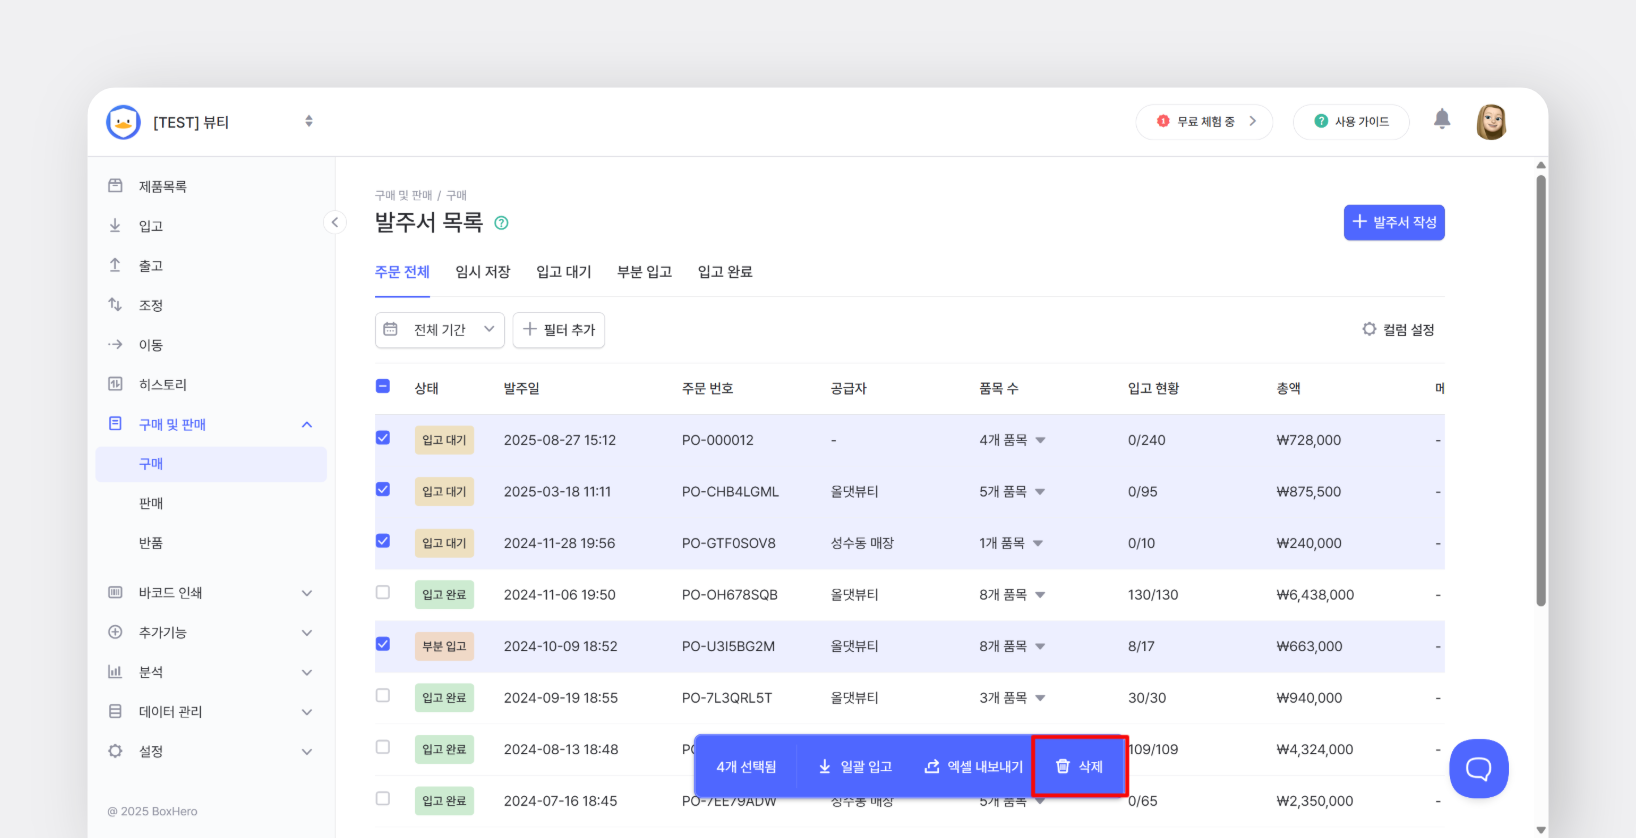The image size is (1636, 838).
Task: Click the BoxHero duck logo
Action: click(123, 122)
